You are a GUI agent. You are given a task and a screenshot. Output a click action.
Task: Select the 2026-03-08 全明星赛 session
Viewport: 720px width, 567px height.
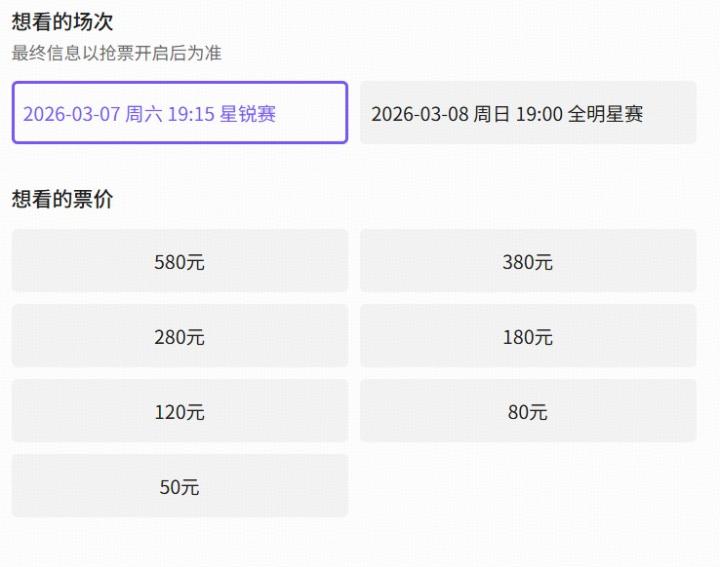click(x=528, y=113)
